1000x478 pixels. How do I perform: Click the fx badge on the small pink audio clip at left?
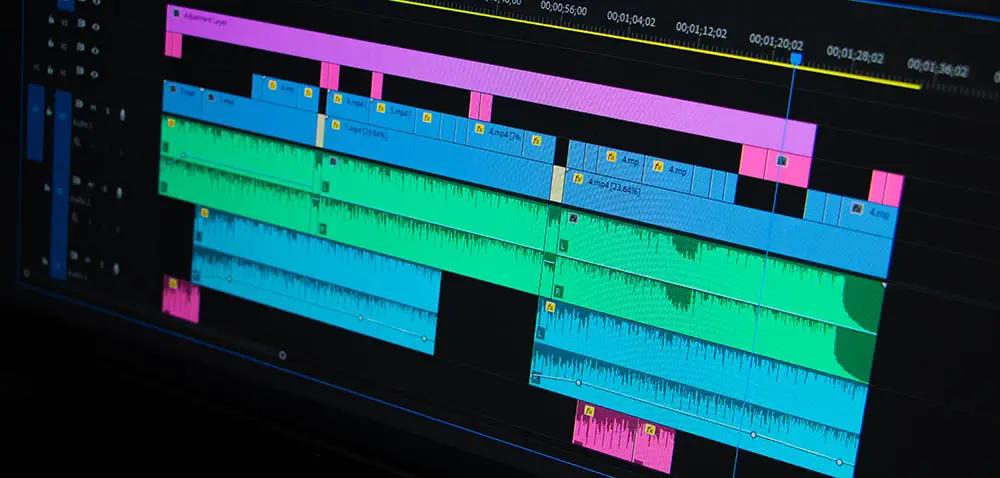[x=173, y=283]
